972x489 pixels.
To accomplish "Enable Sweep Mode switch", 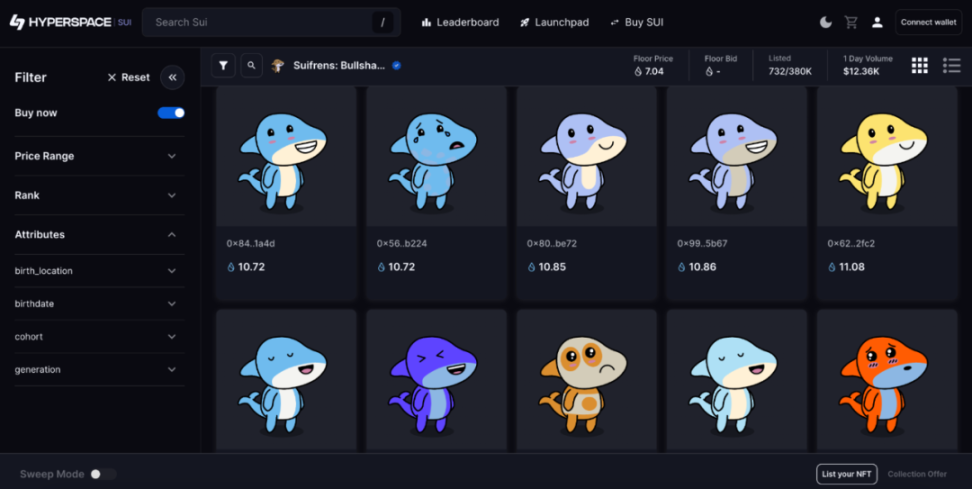I will click(x=102, y=474).
